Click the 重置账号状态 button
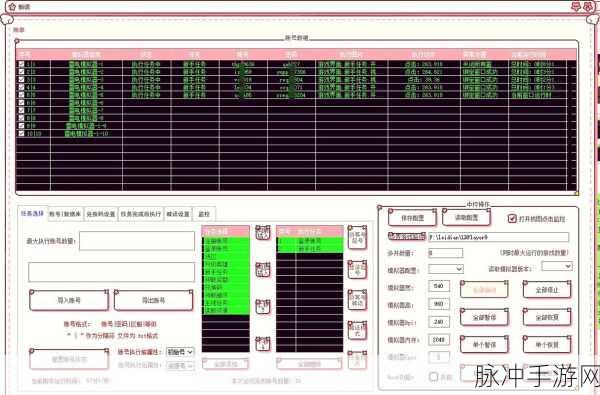 click(69, 359)
